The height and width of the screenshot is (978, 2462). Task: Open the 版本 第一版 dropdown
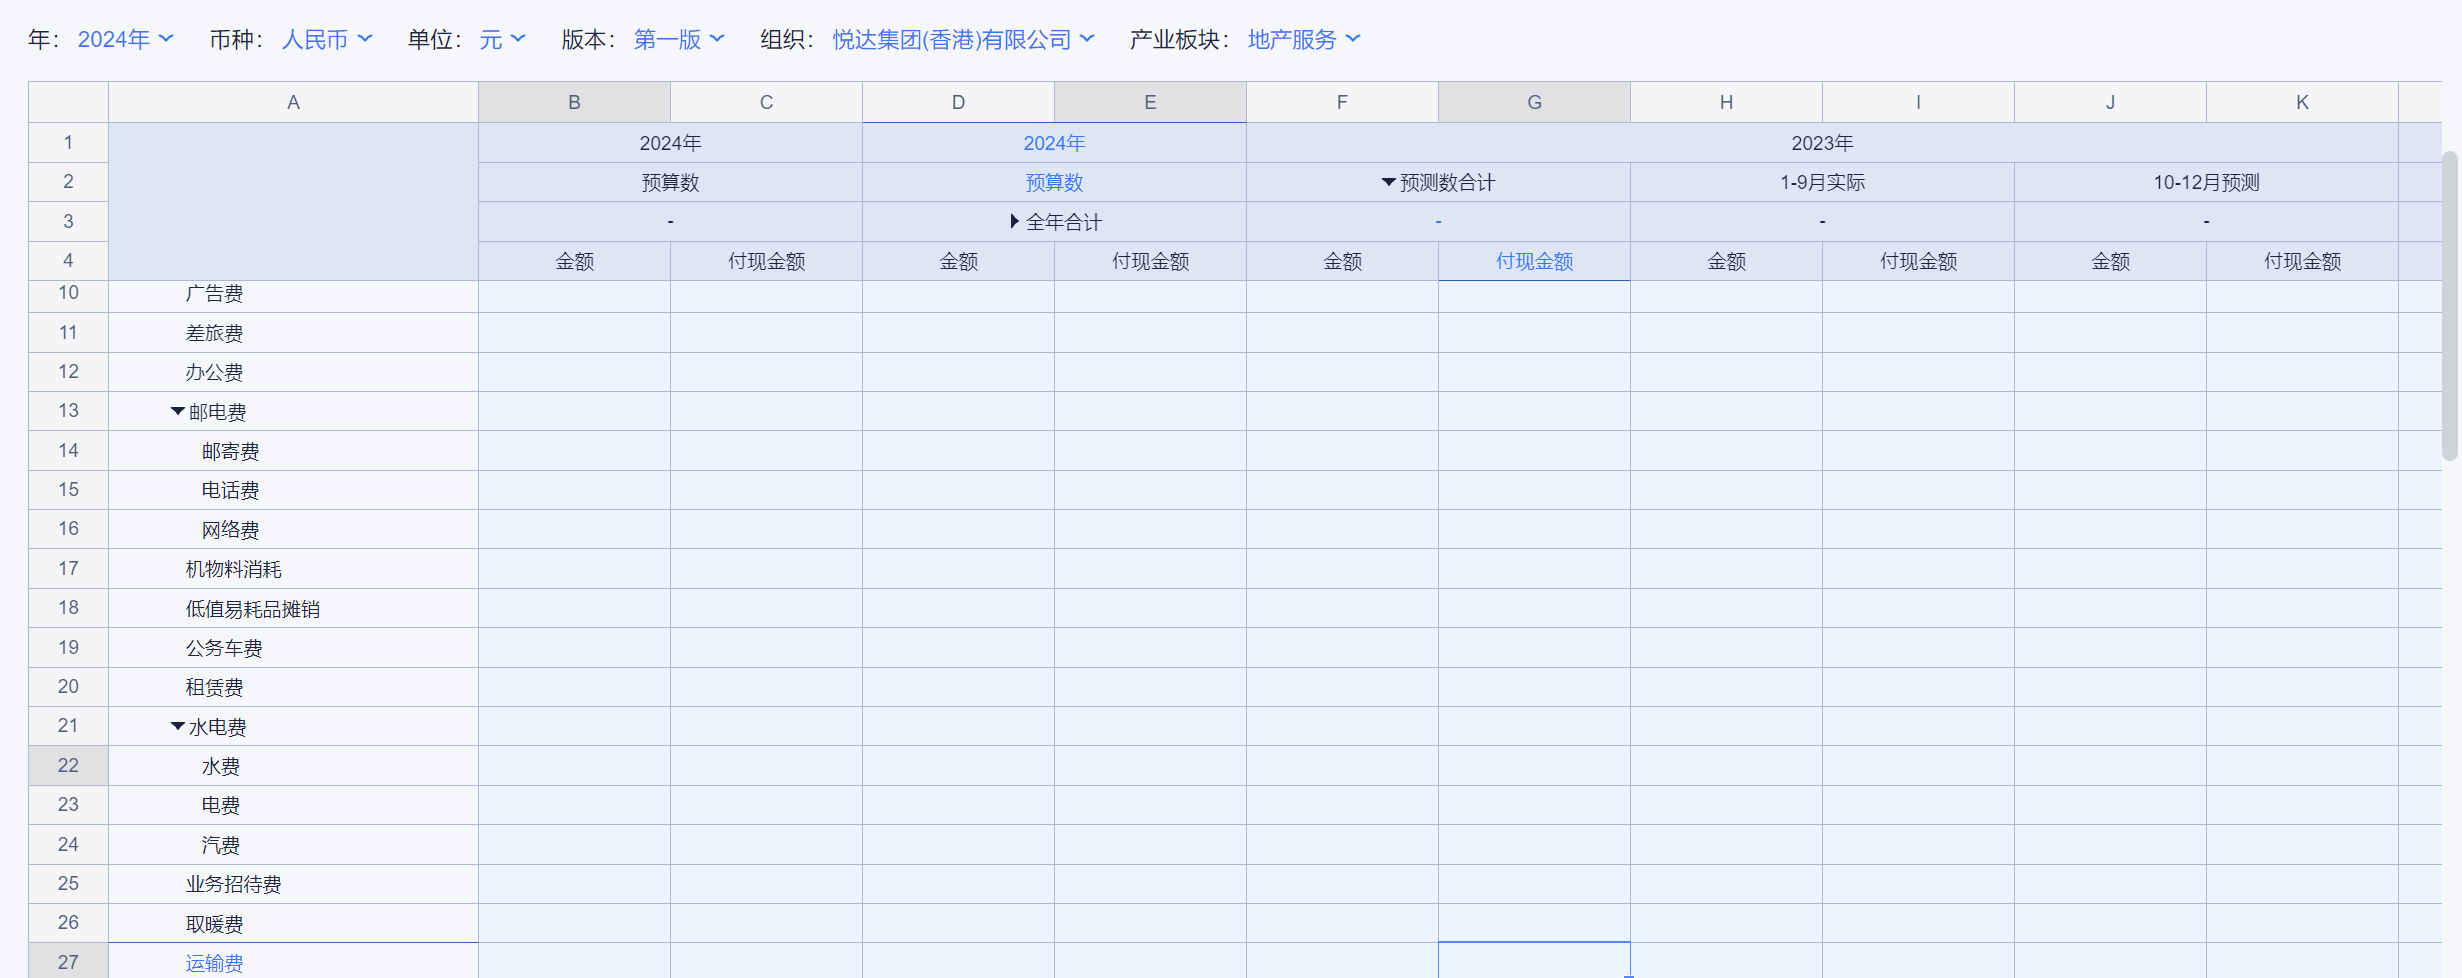pyautogui.click(x=678, y=39)
